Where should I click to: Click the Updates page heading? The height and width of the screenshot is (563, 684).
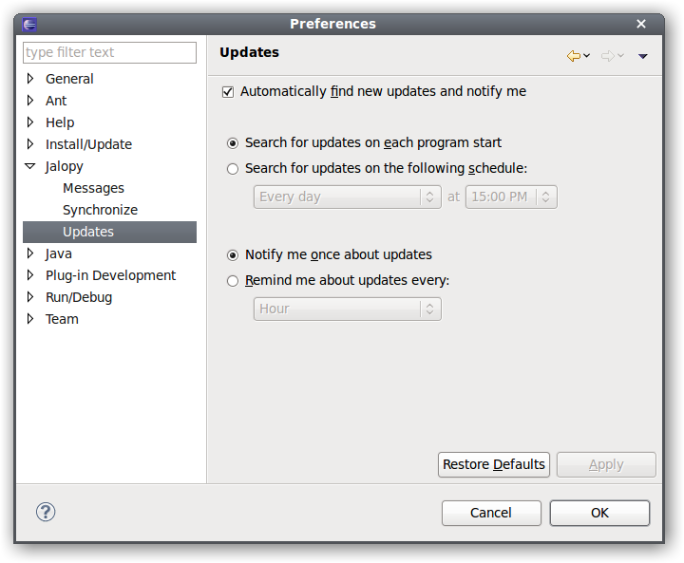point(249,52)
